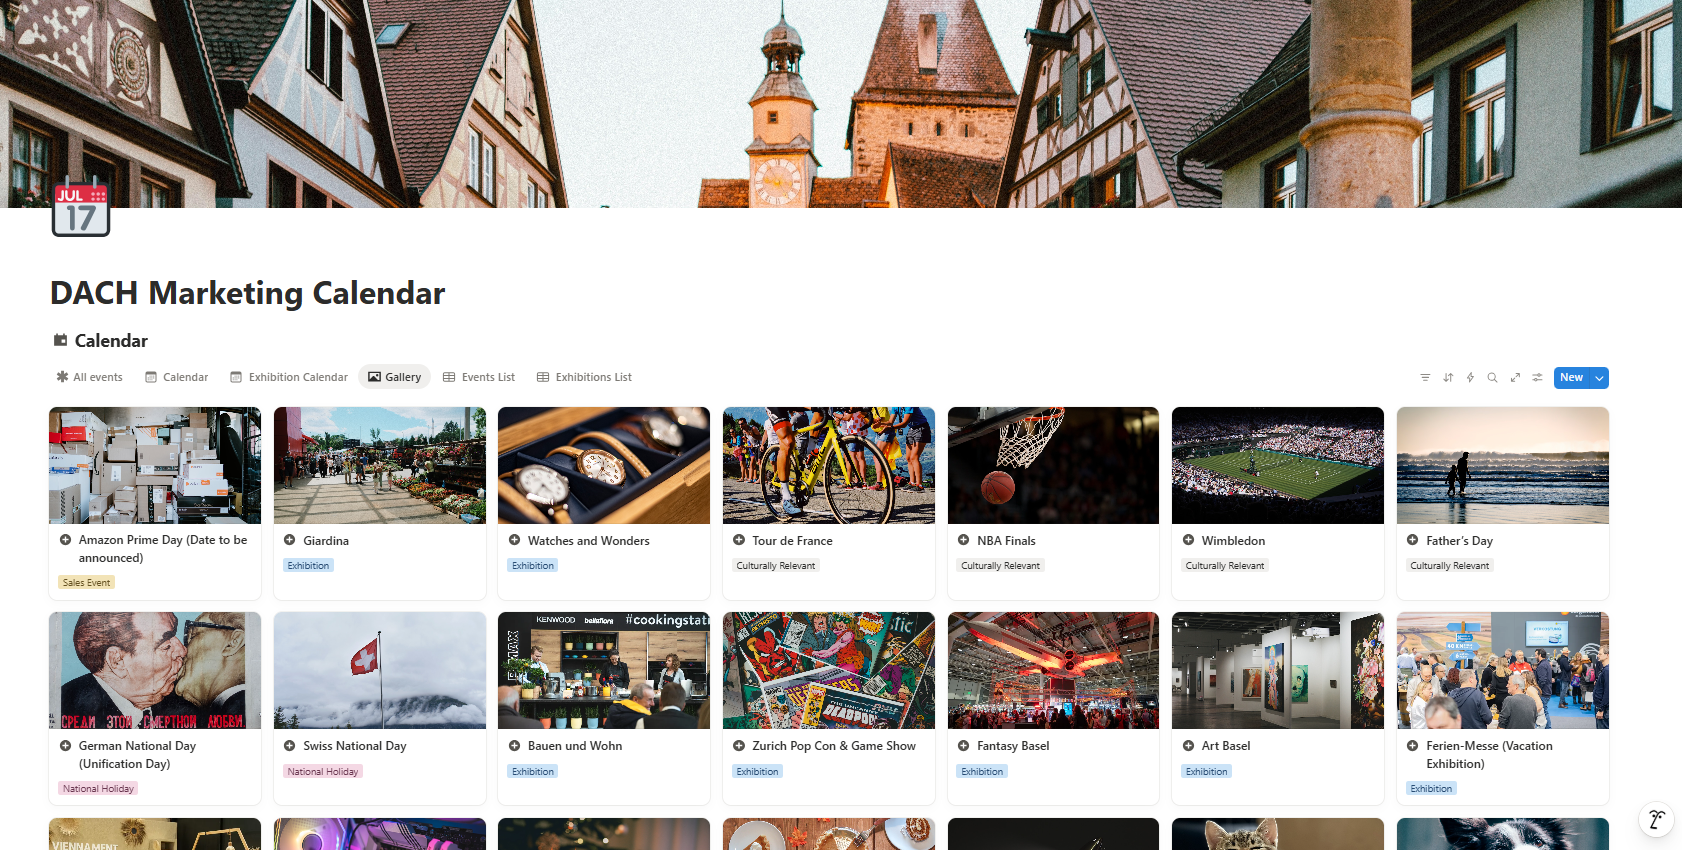Viewport: 1682px width, 850px height.
Task: Click the page icon beside Bauen und Wohn
Action: (514, 746)
